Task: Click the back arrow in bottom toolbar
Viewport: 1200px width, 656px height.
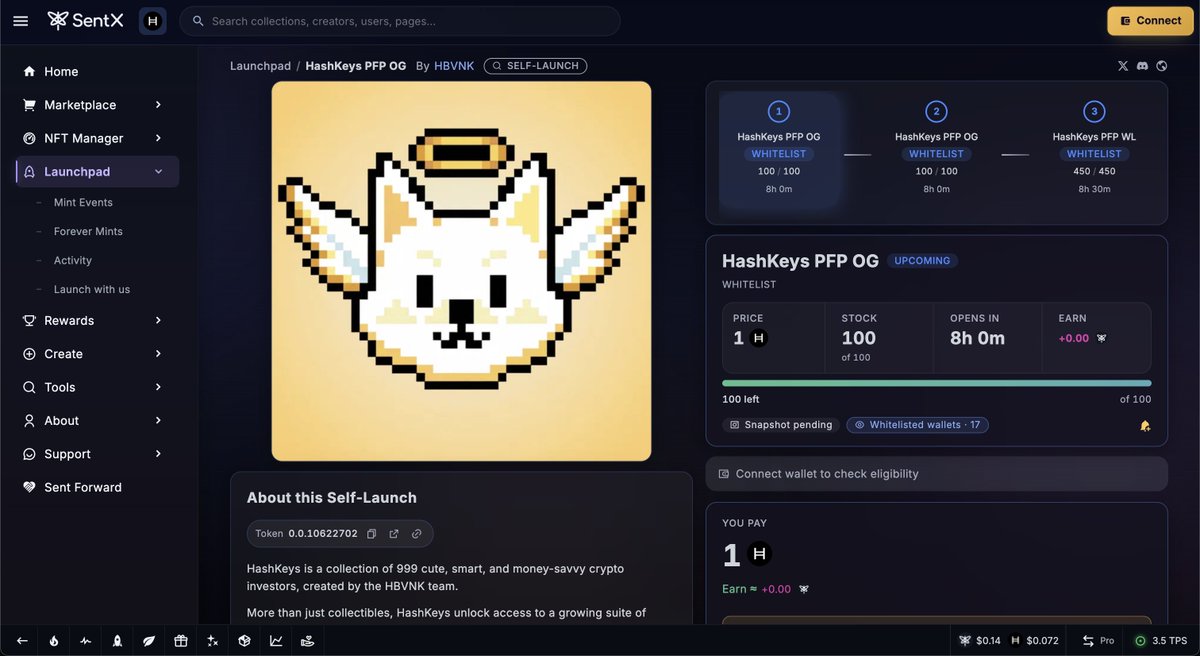Action: [x=22, y=641]
